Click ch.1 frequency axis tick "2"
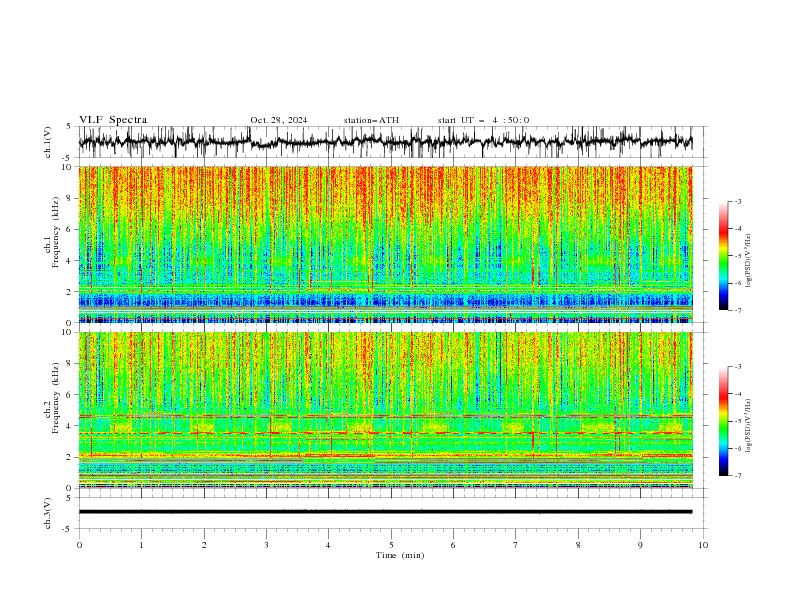The image size is (792, 612). pos(70,291)
